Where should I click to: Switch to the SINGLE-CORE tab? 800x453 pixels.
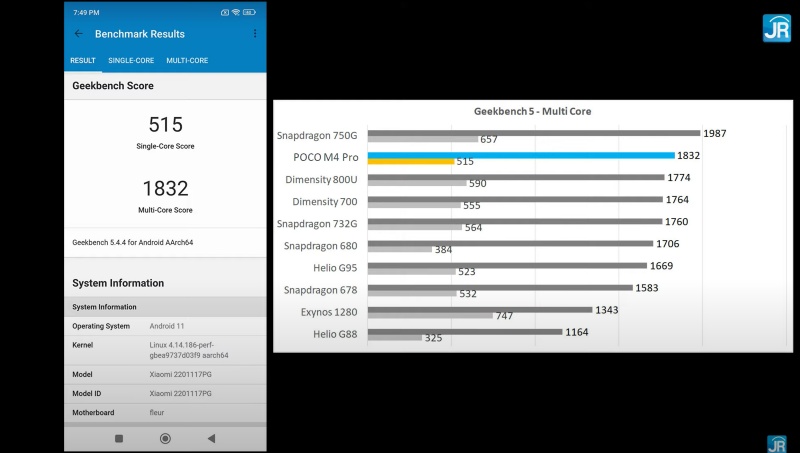131,60
